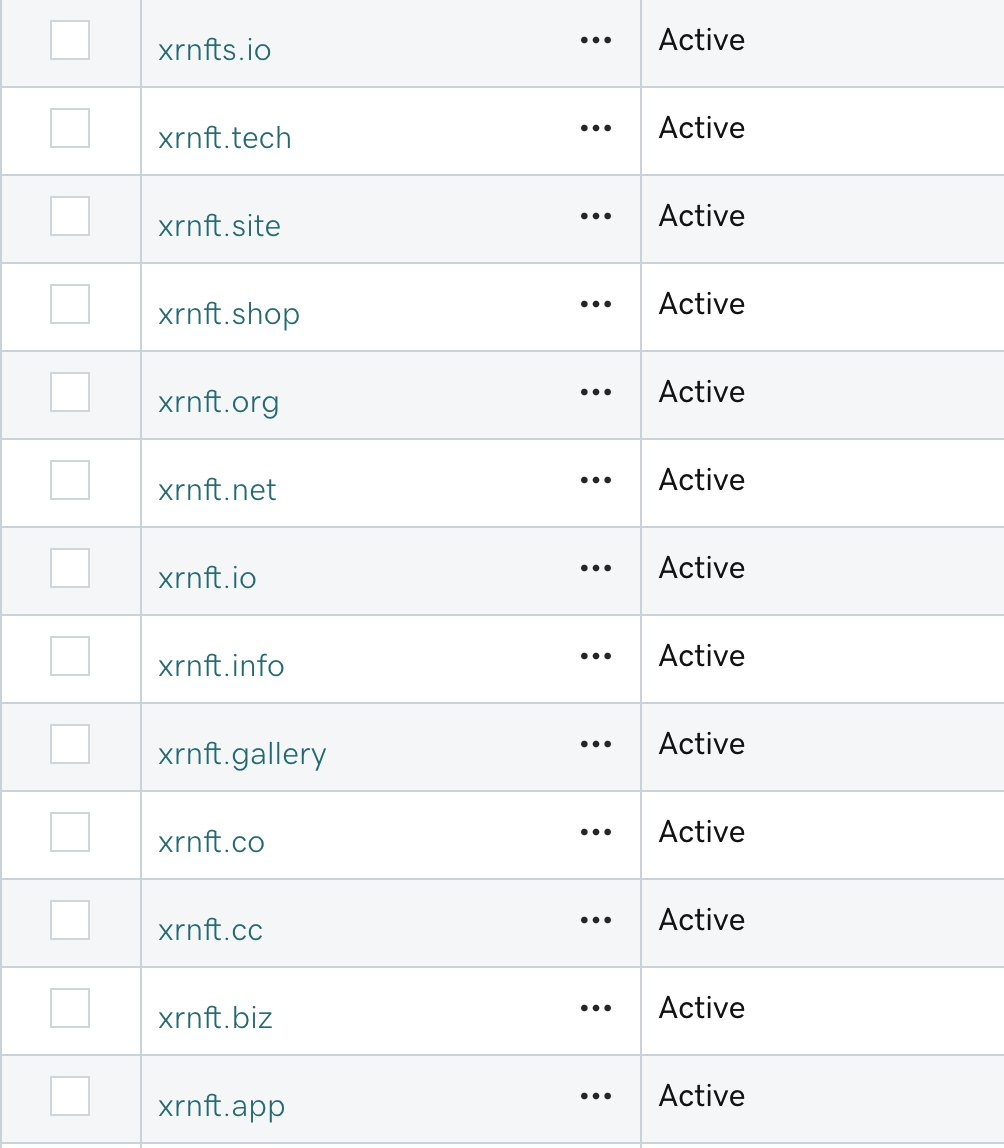Open more options for xrnft.biz

[595, 1008]
